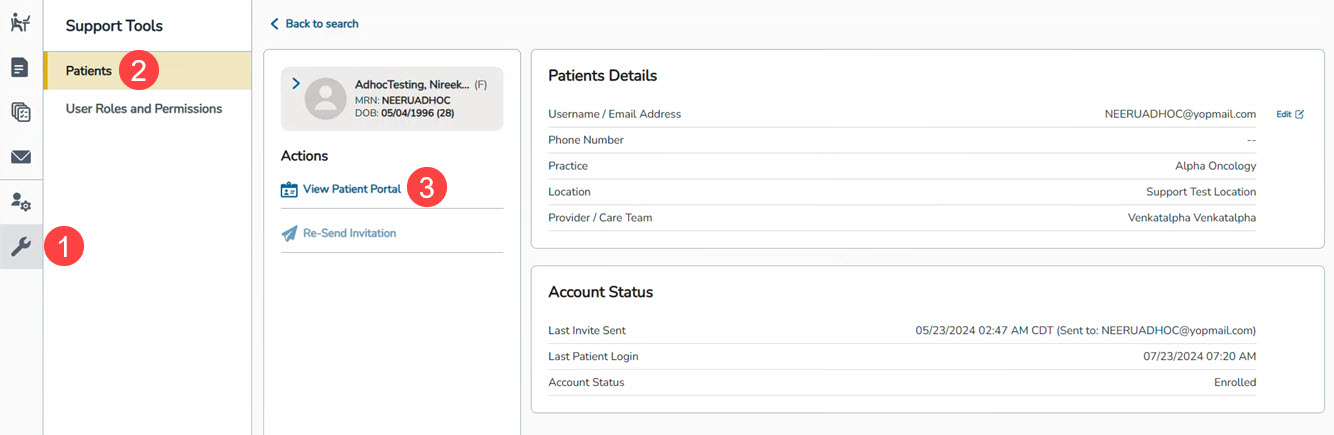This screenshot has height=435, width=1334.
Task: Go back via Back to search link
Action: point(321,24)
